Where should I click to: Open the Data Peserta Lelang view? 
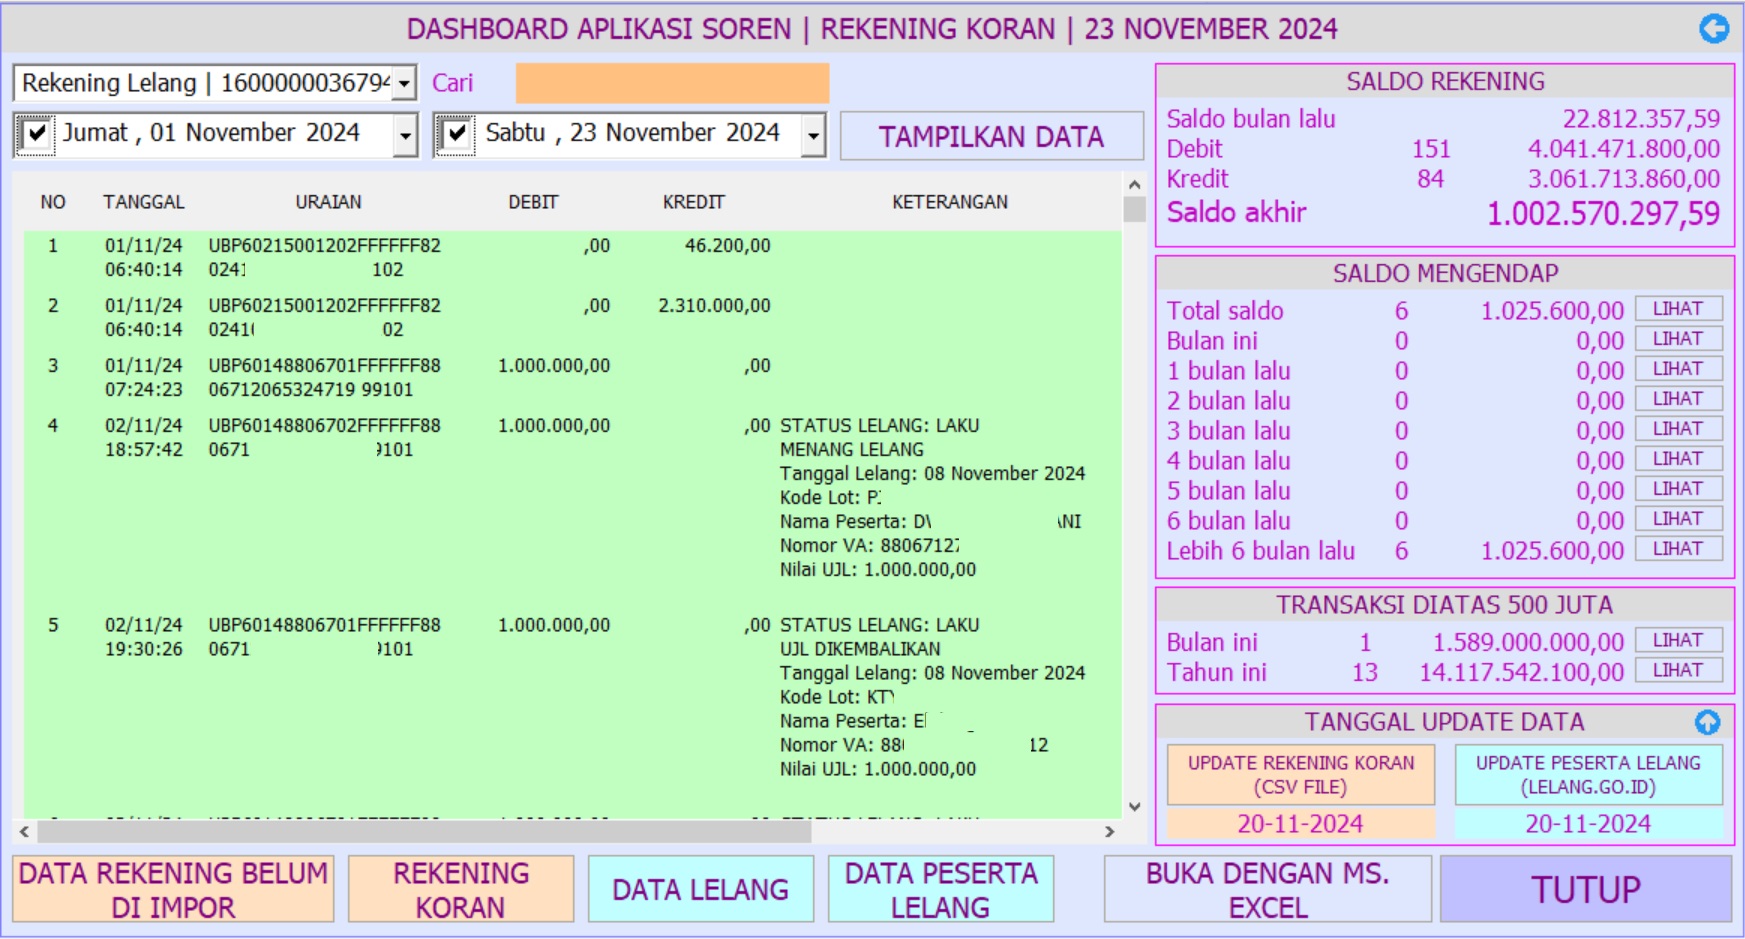pos(940,889)
